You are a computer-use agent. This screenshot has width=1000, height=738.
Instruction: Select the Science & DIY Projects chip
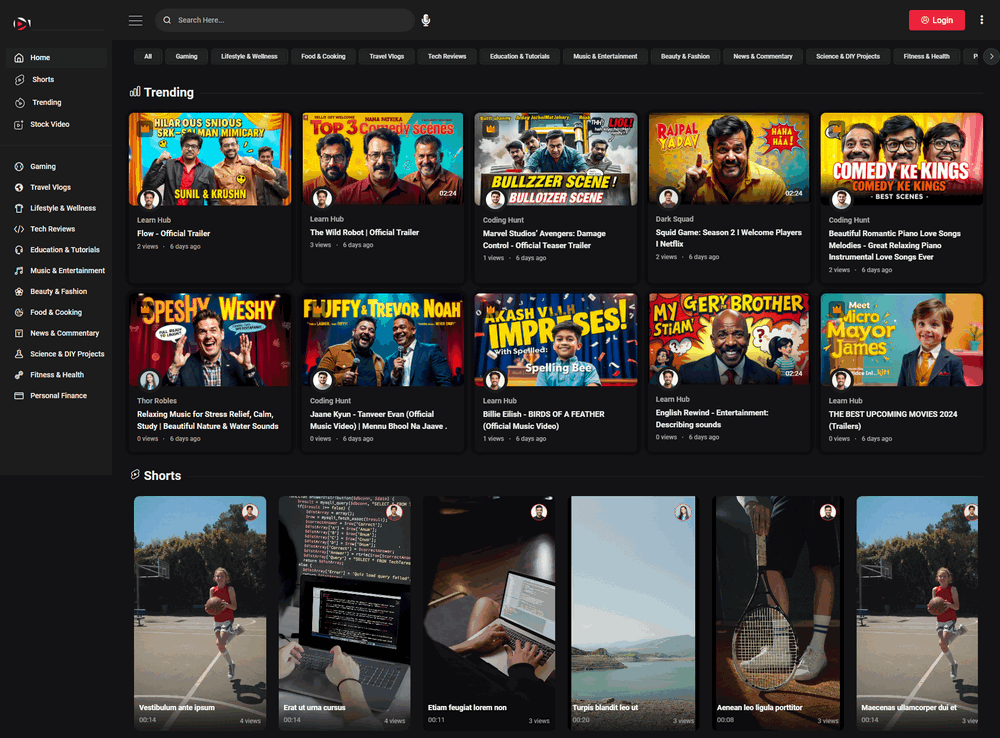848,57
